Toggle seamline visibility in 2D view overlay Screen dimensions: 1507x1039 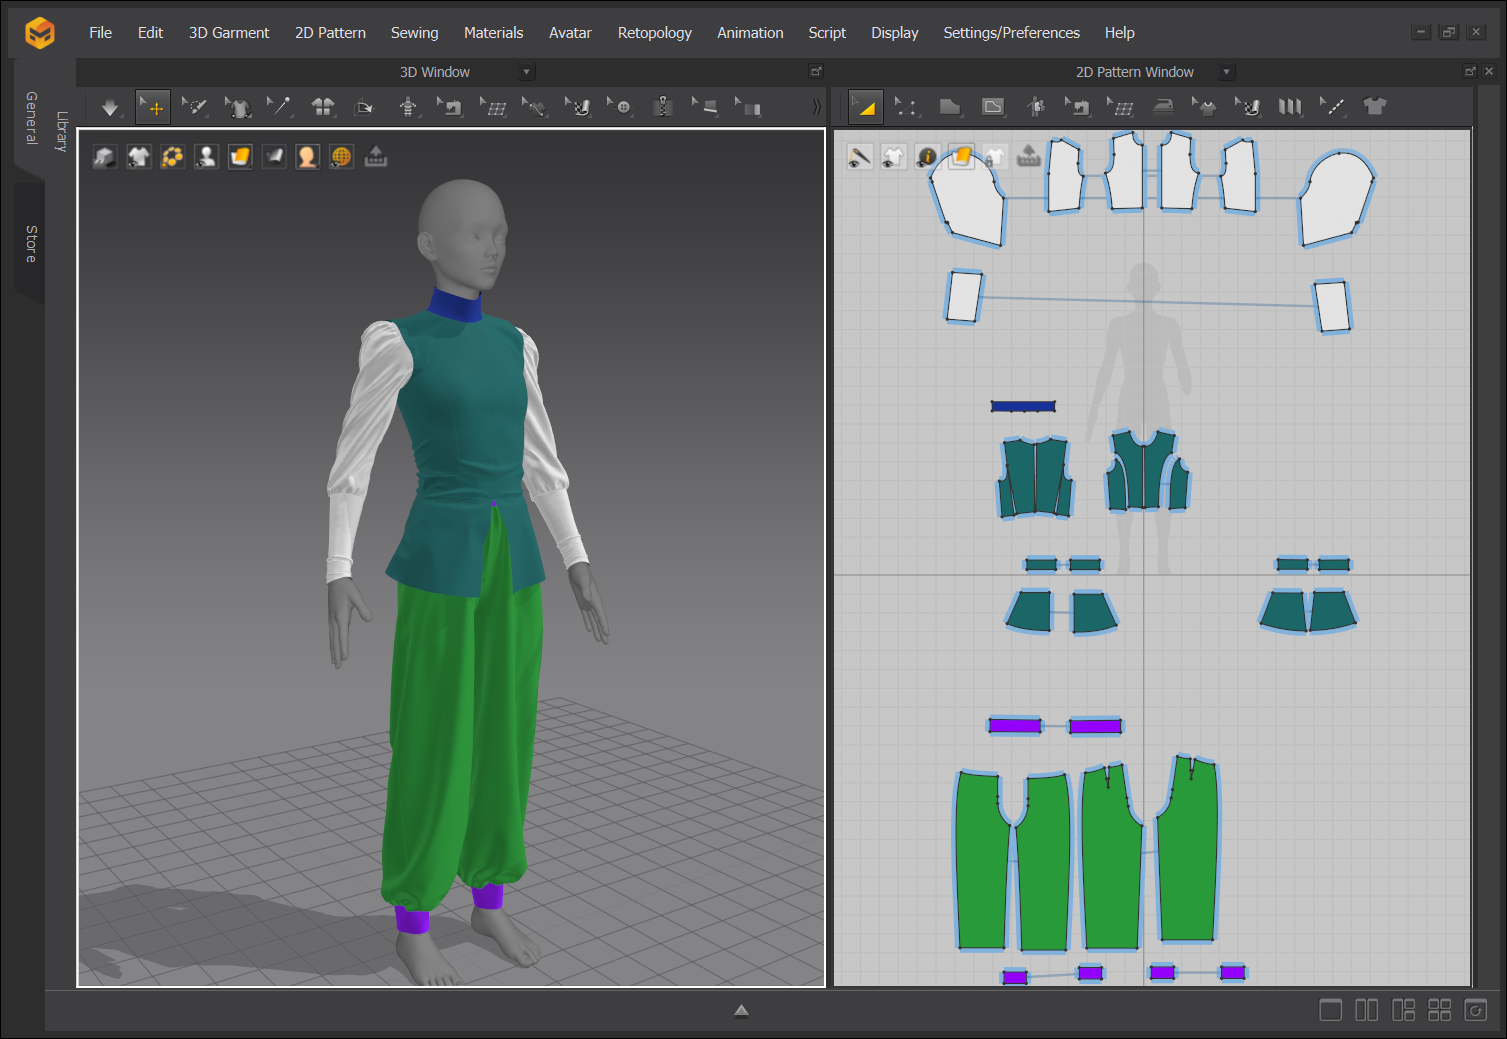(x=860, y=156)
